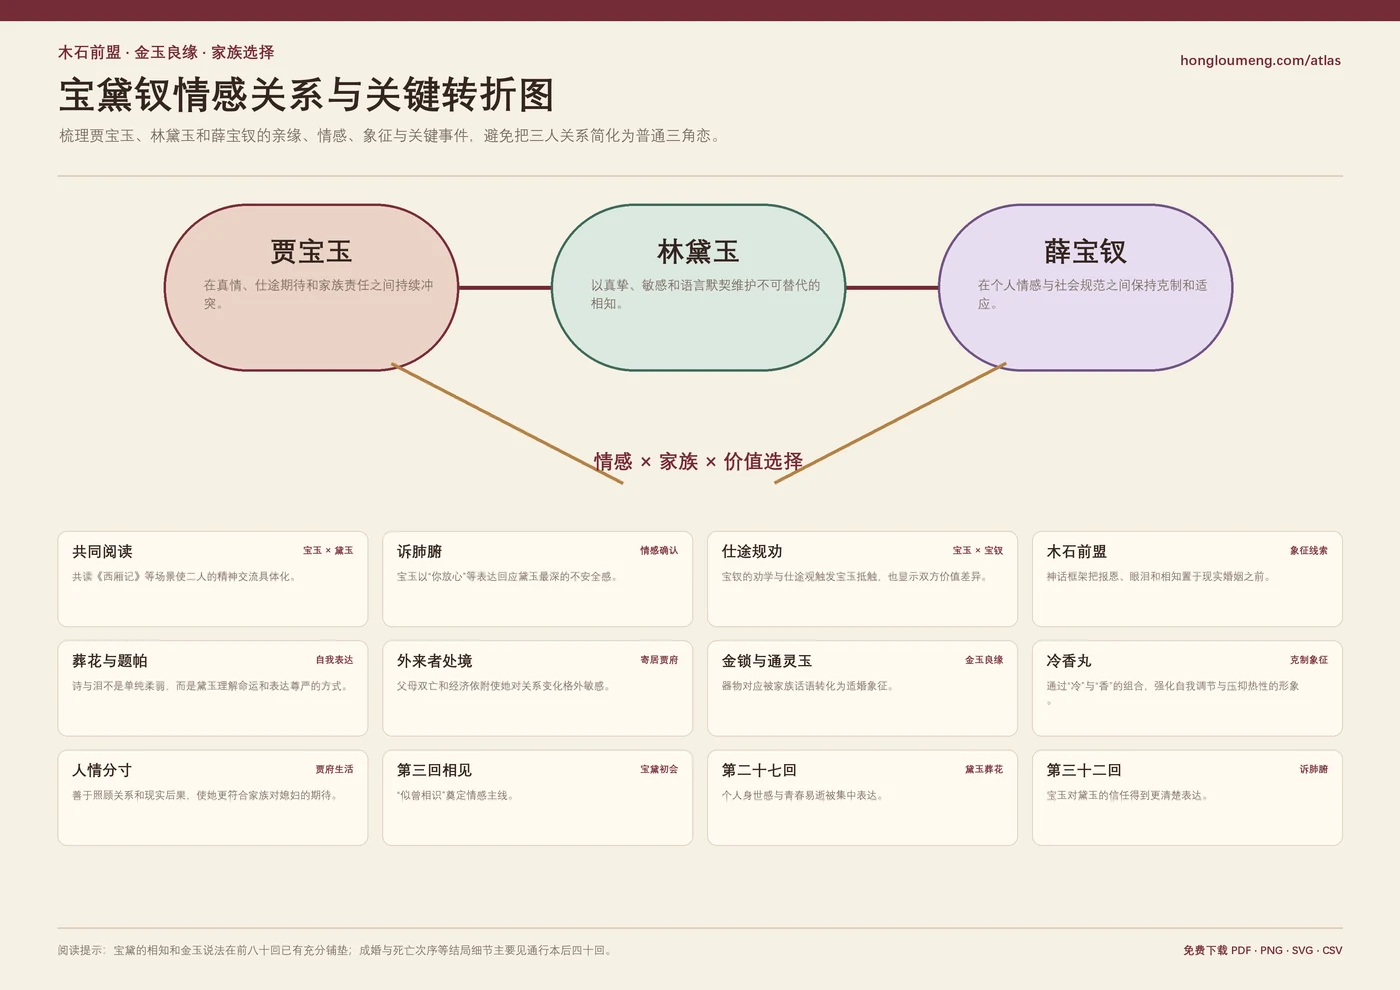This screenshot has width=1400, height=990.
Task: Open the 第三十二回 card
Action: pos(1187,798)
